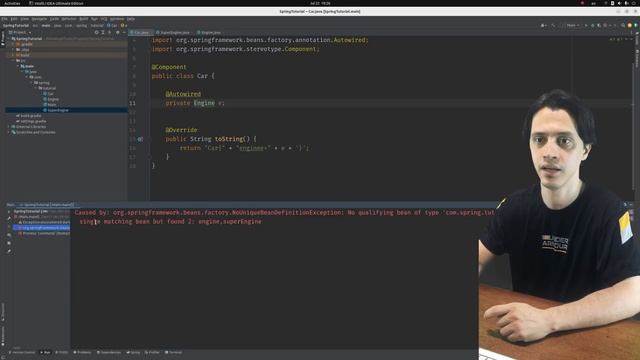Open the Main run configuration dropdown
The image size is (640, 360).
571,25
